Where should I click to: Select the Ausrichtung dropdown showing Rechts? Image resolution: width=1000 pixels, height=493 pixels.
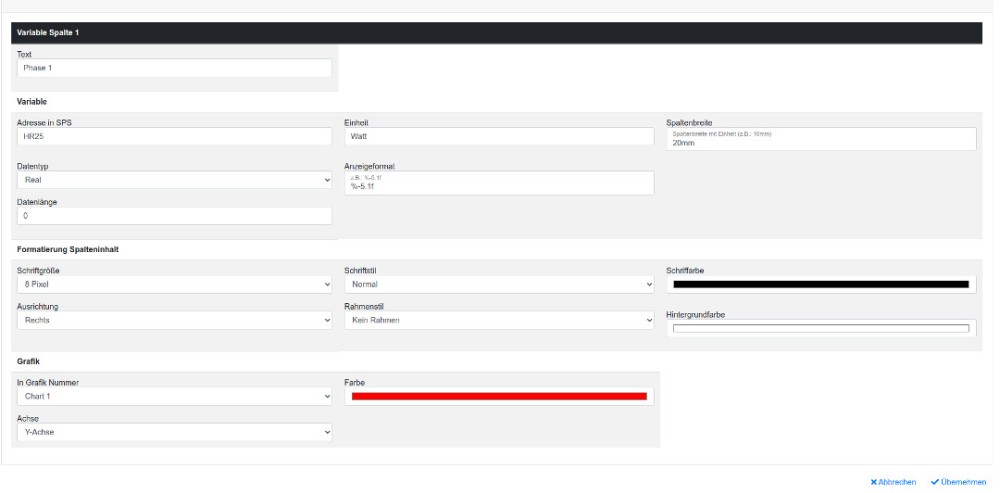coord(174,321)
